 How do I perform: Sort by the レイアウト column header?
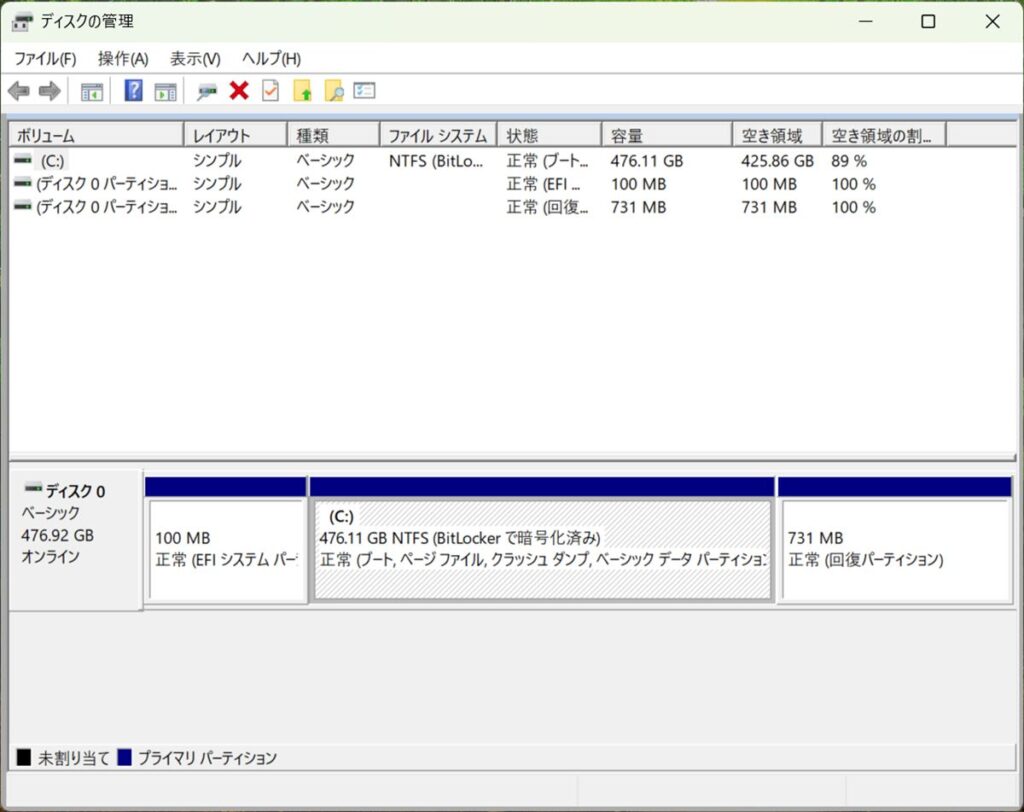[236, 135]
